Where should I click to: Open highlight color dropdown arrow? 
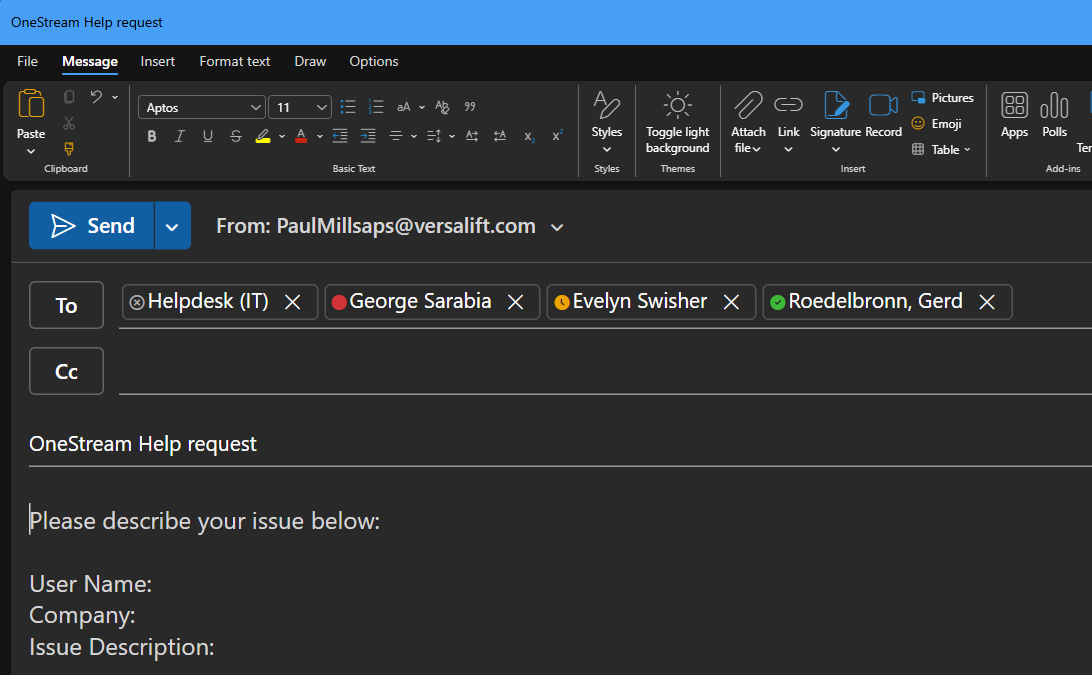pos(281,137)
